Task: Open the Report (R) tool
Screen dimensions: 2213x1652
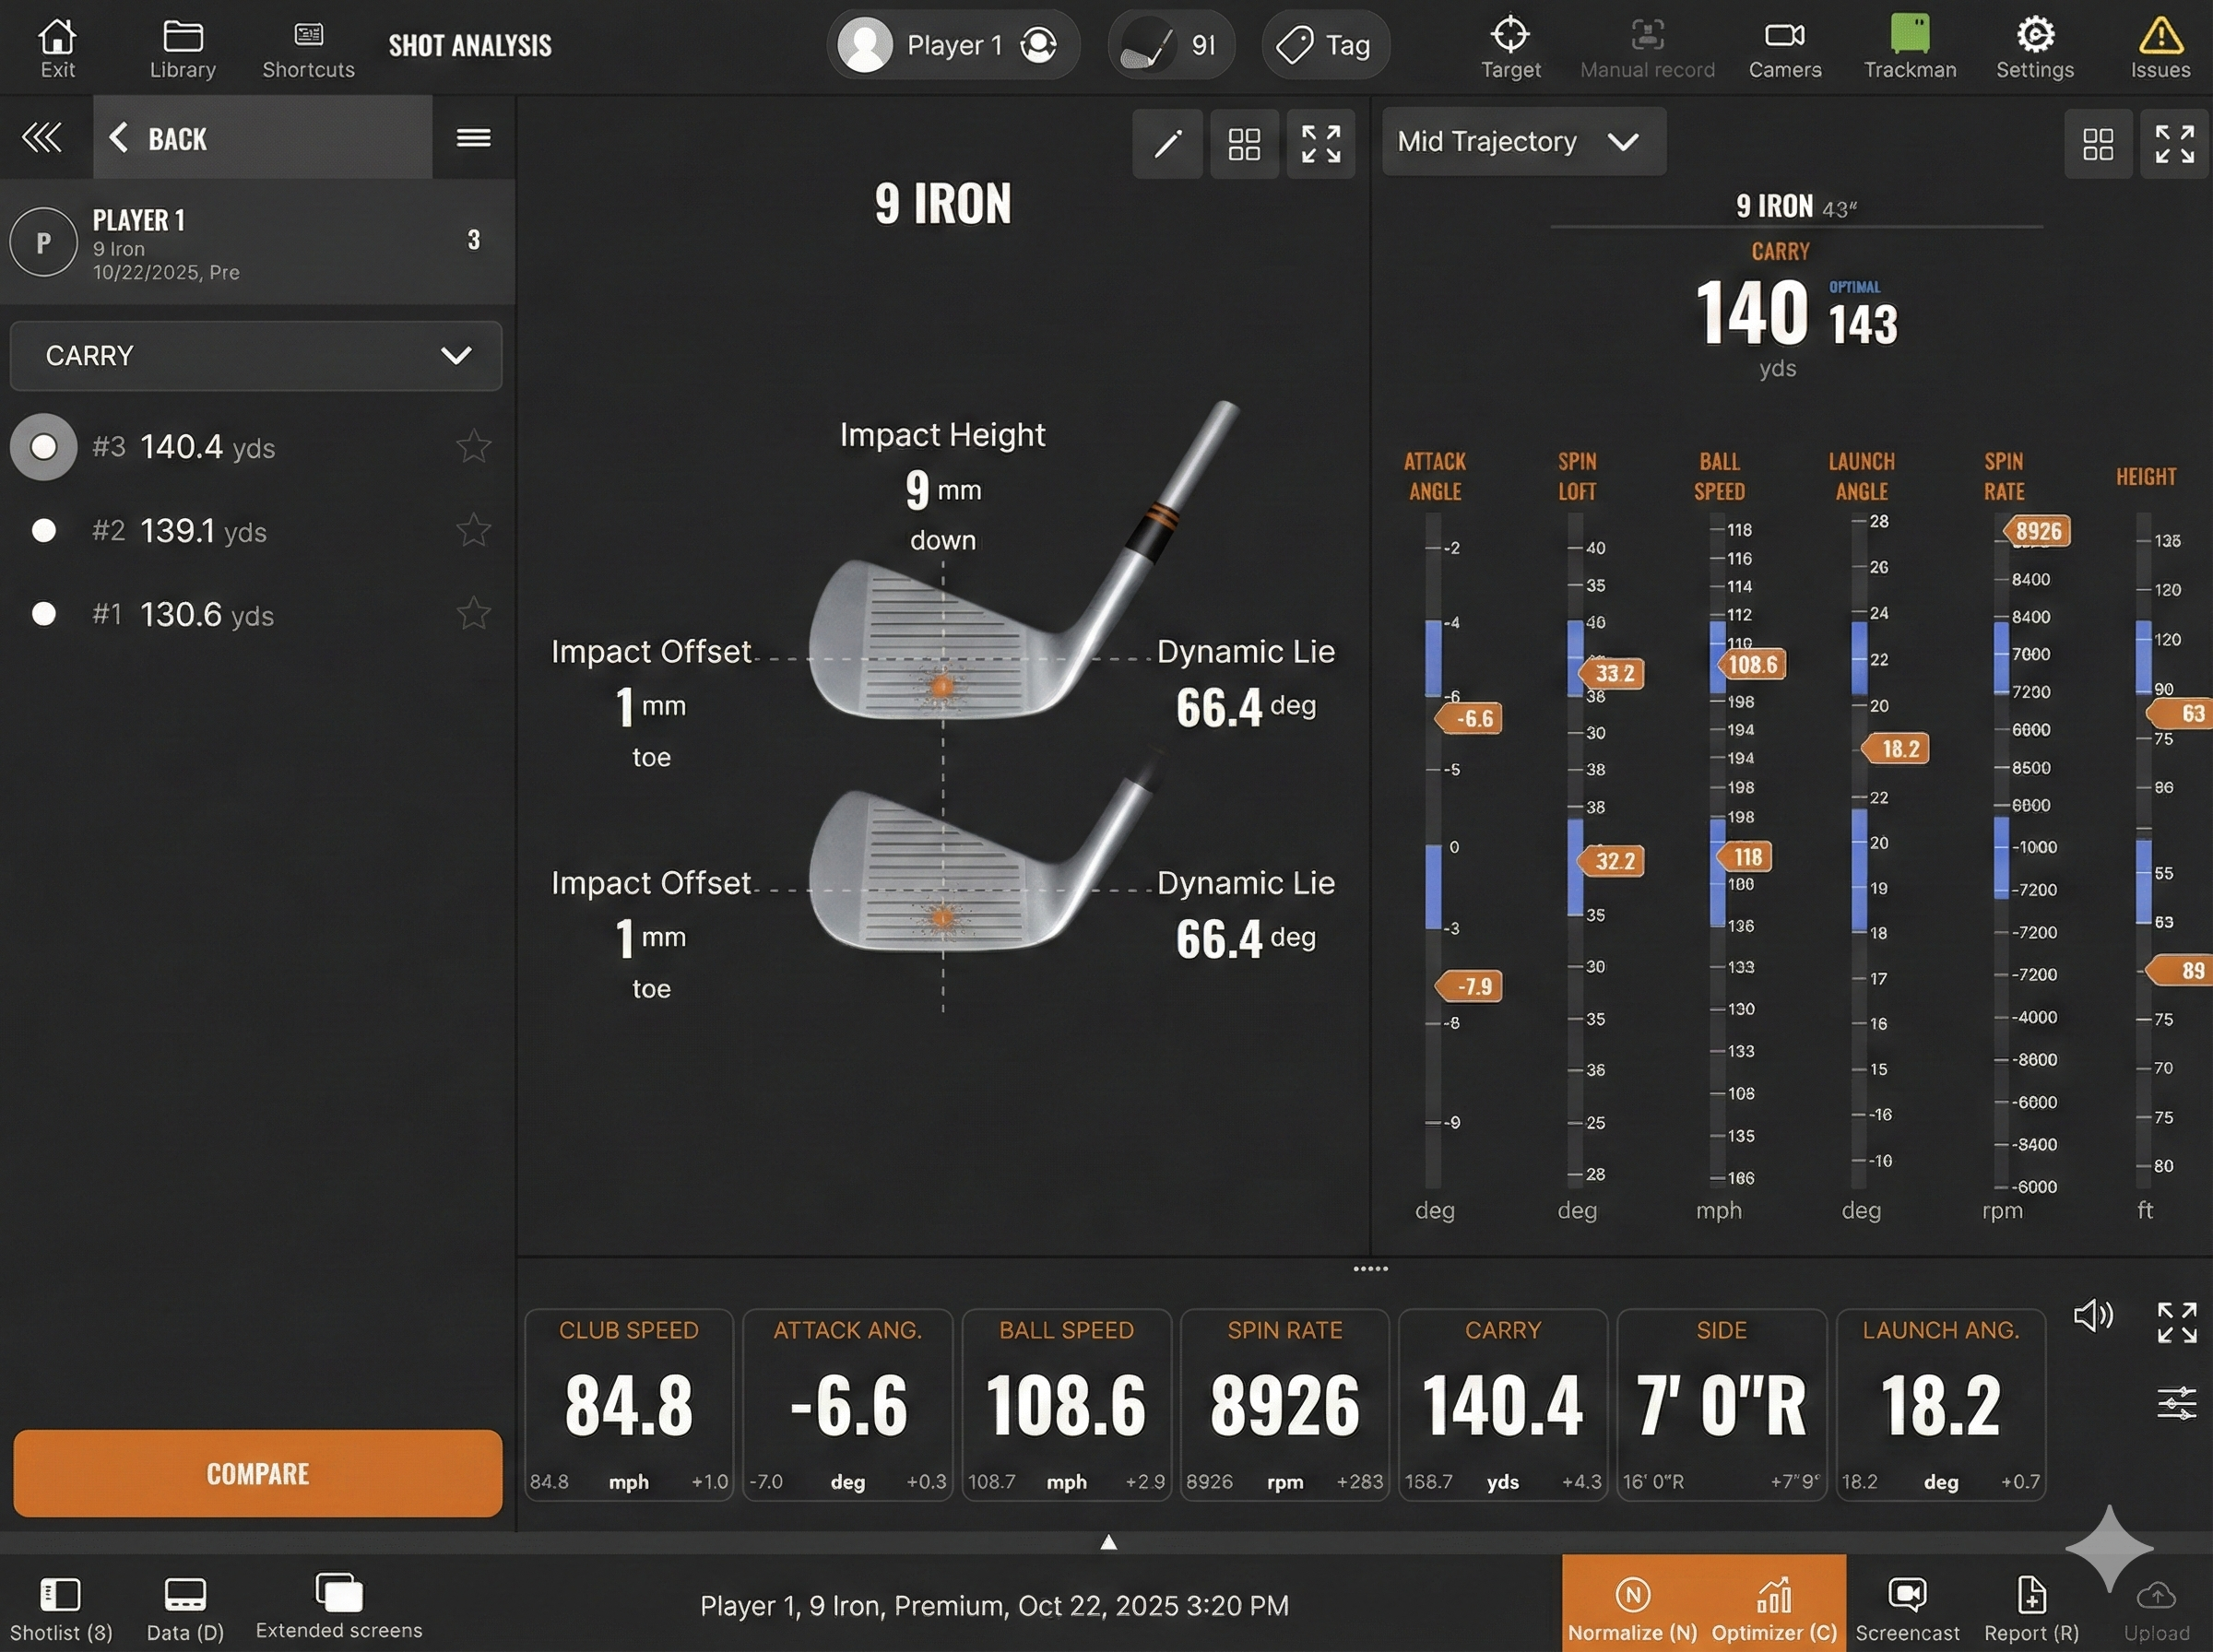Action: click(2030, 1605)
